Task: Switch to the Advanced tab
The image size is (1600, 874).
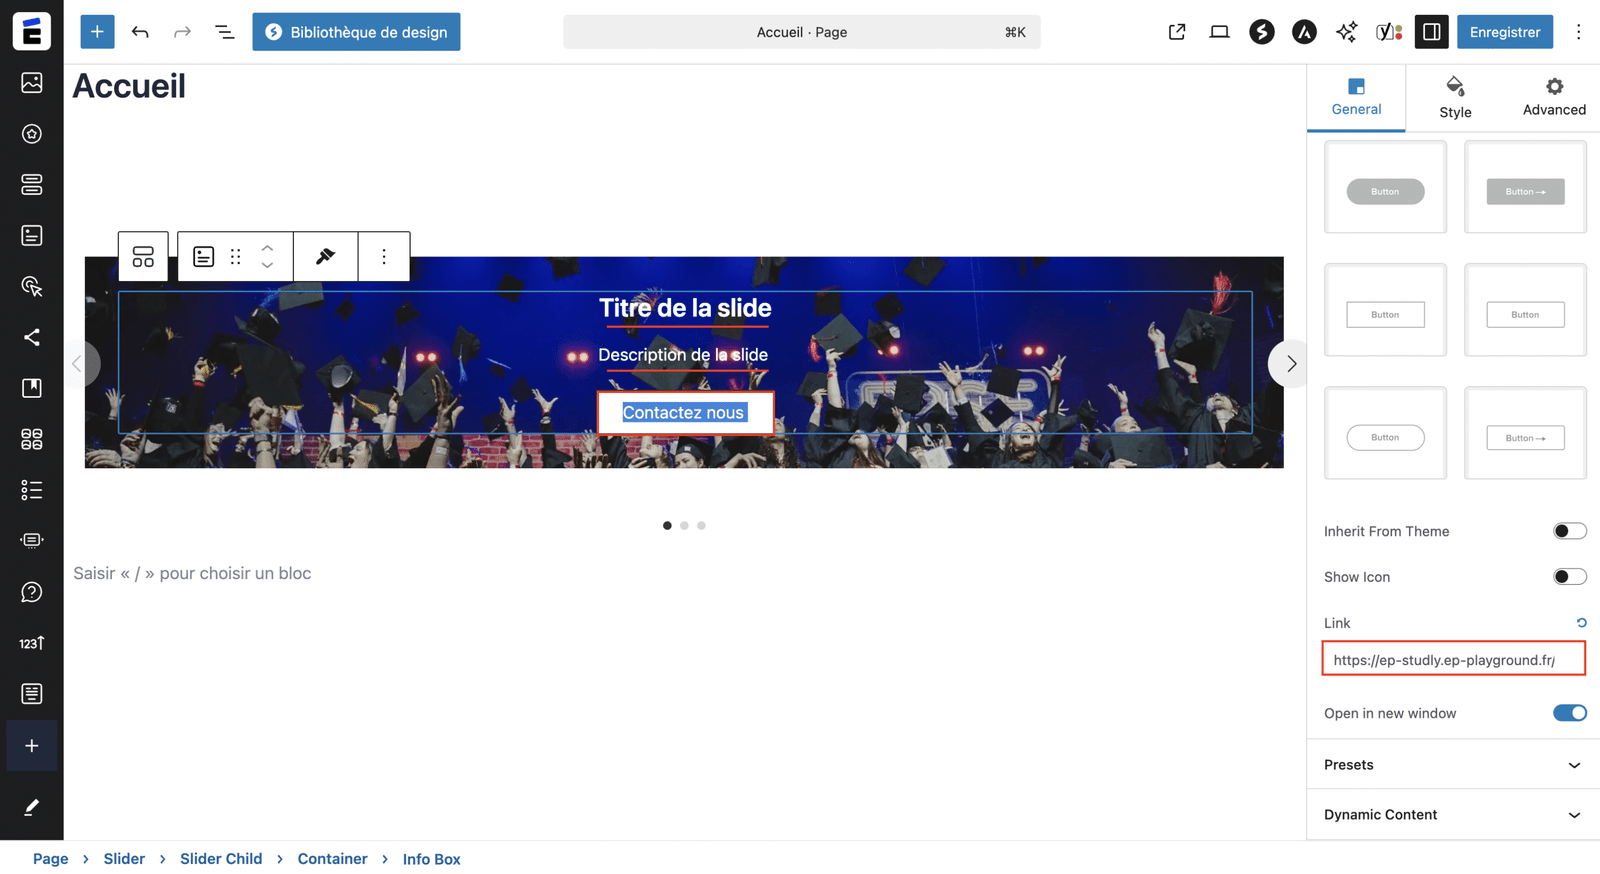Action: point(1554,97)
